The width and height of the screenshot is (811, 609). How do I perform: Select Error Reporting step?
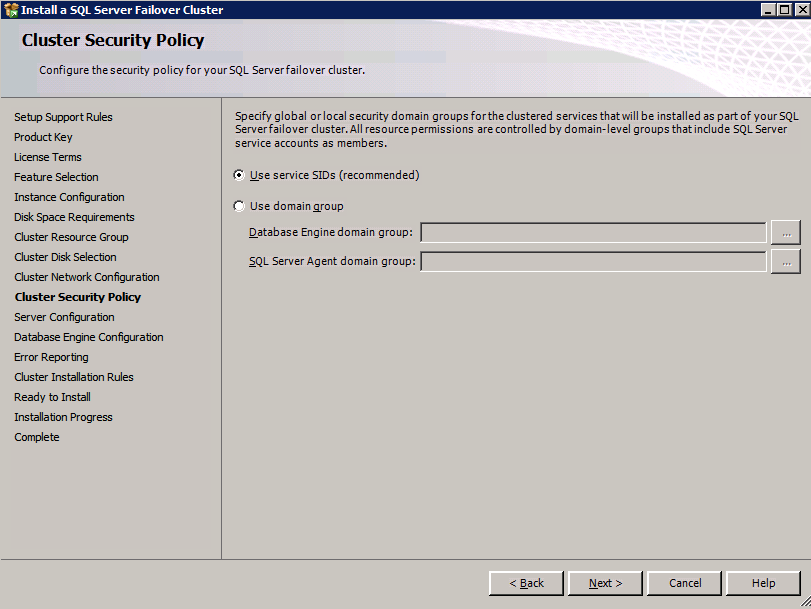tap(51, 358)
